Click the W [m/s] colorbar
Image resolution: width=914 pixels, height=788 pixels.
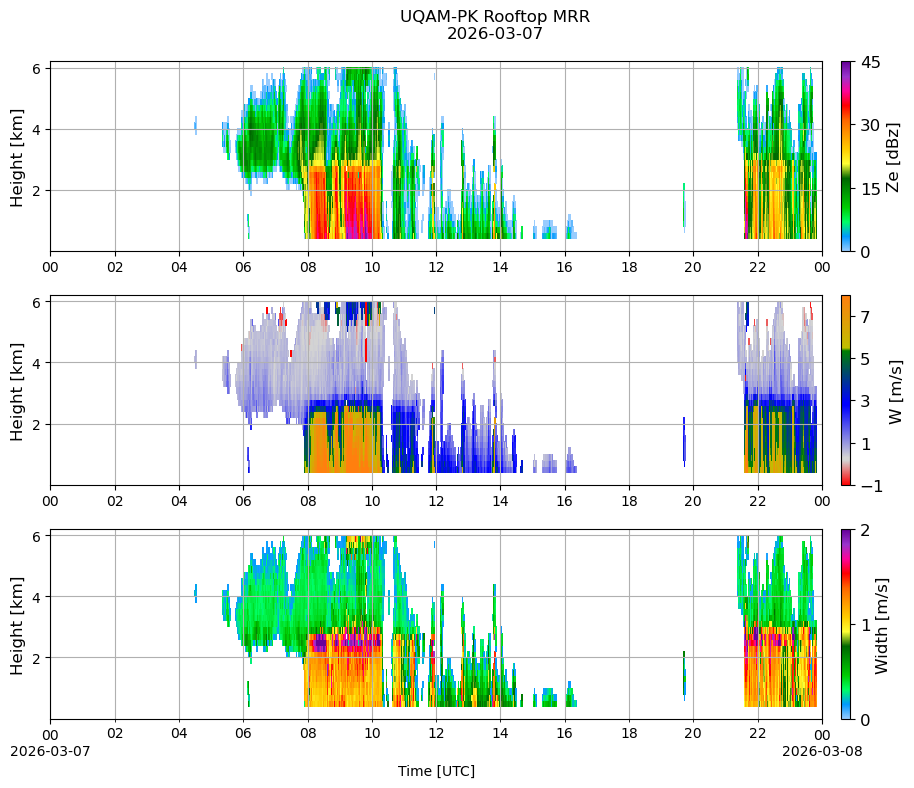coord(846,391)
